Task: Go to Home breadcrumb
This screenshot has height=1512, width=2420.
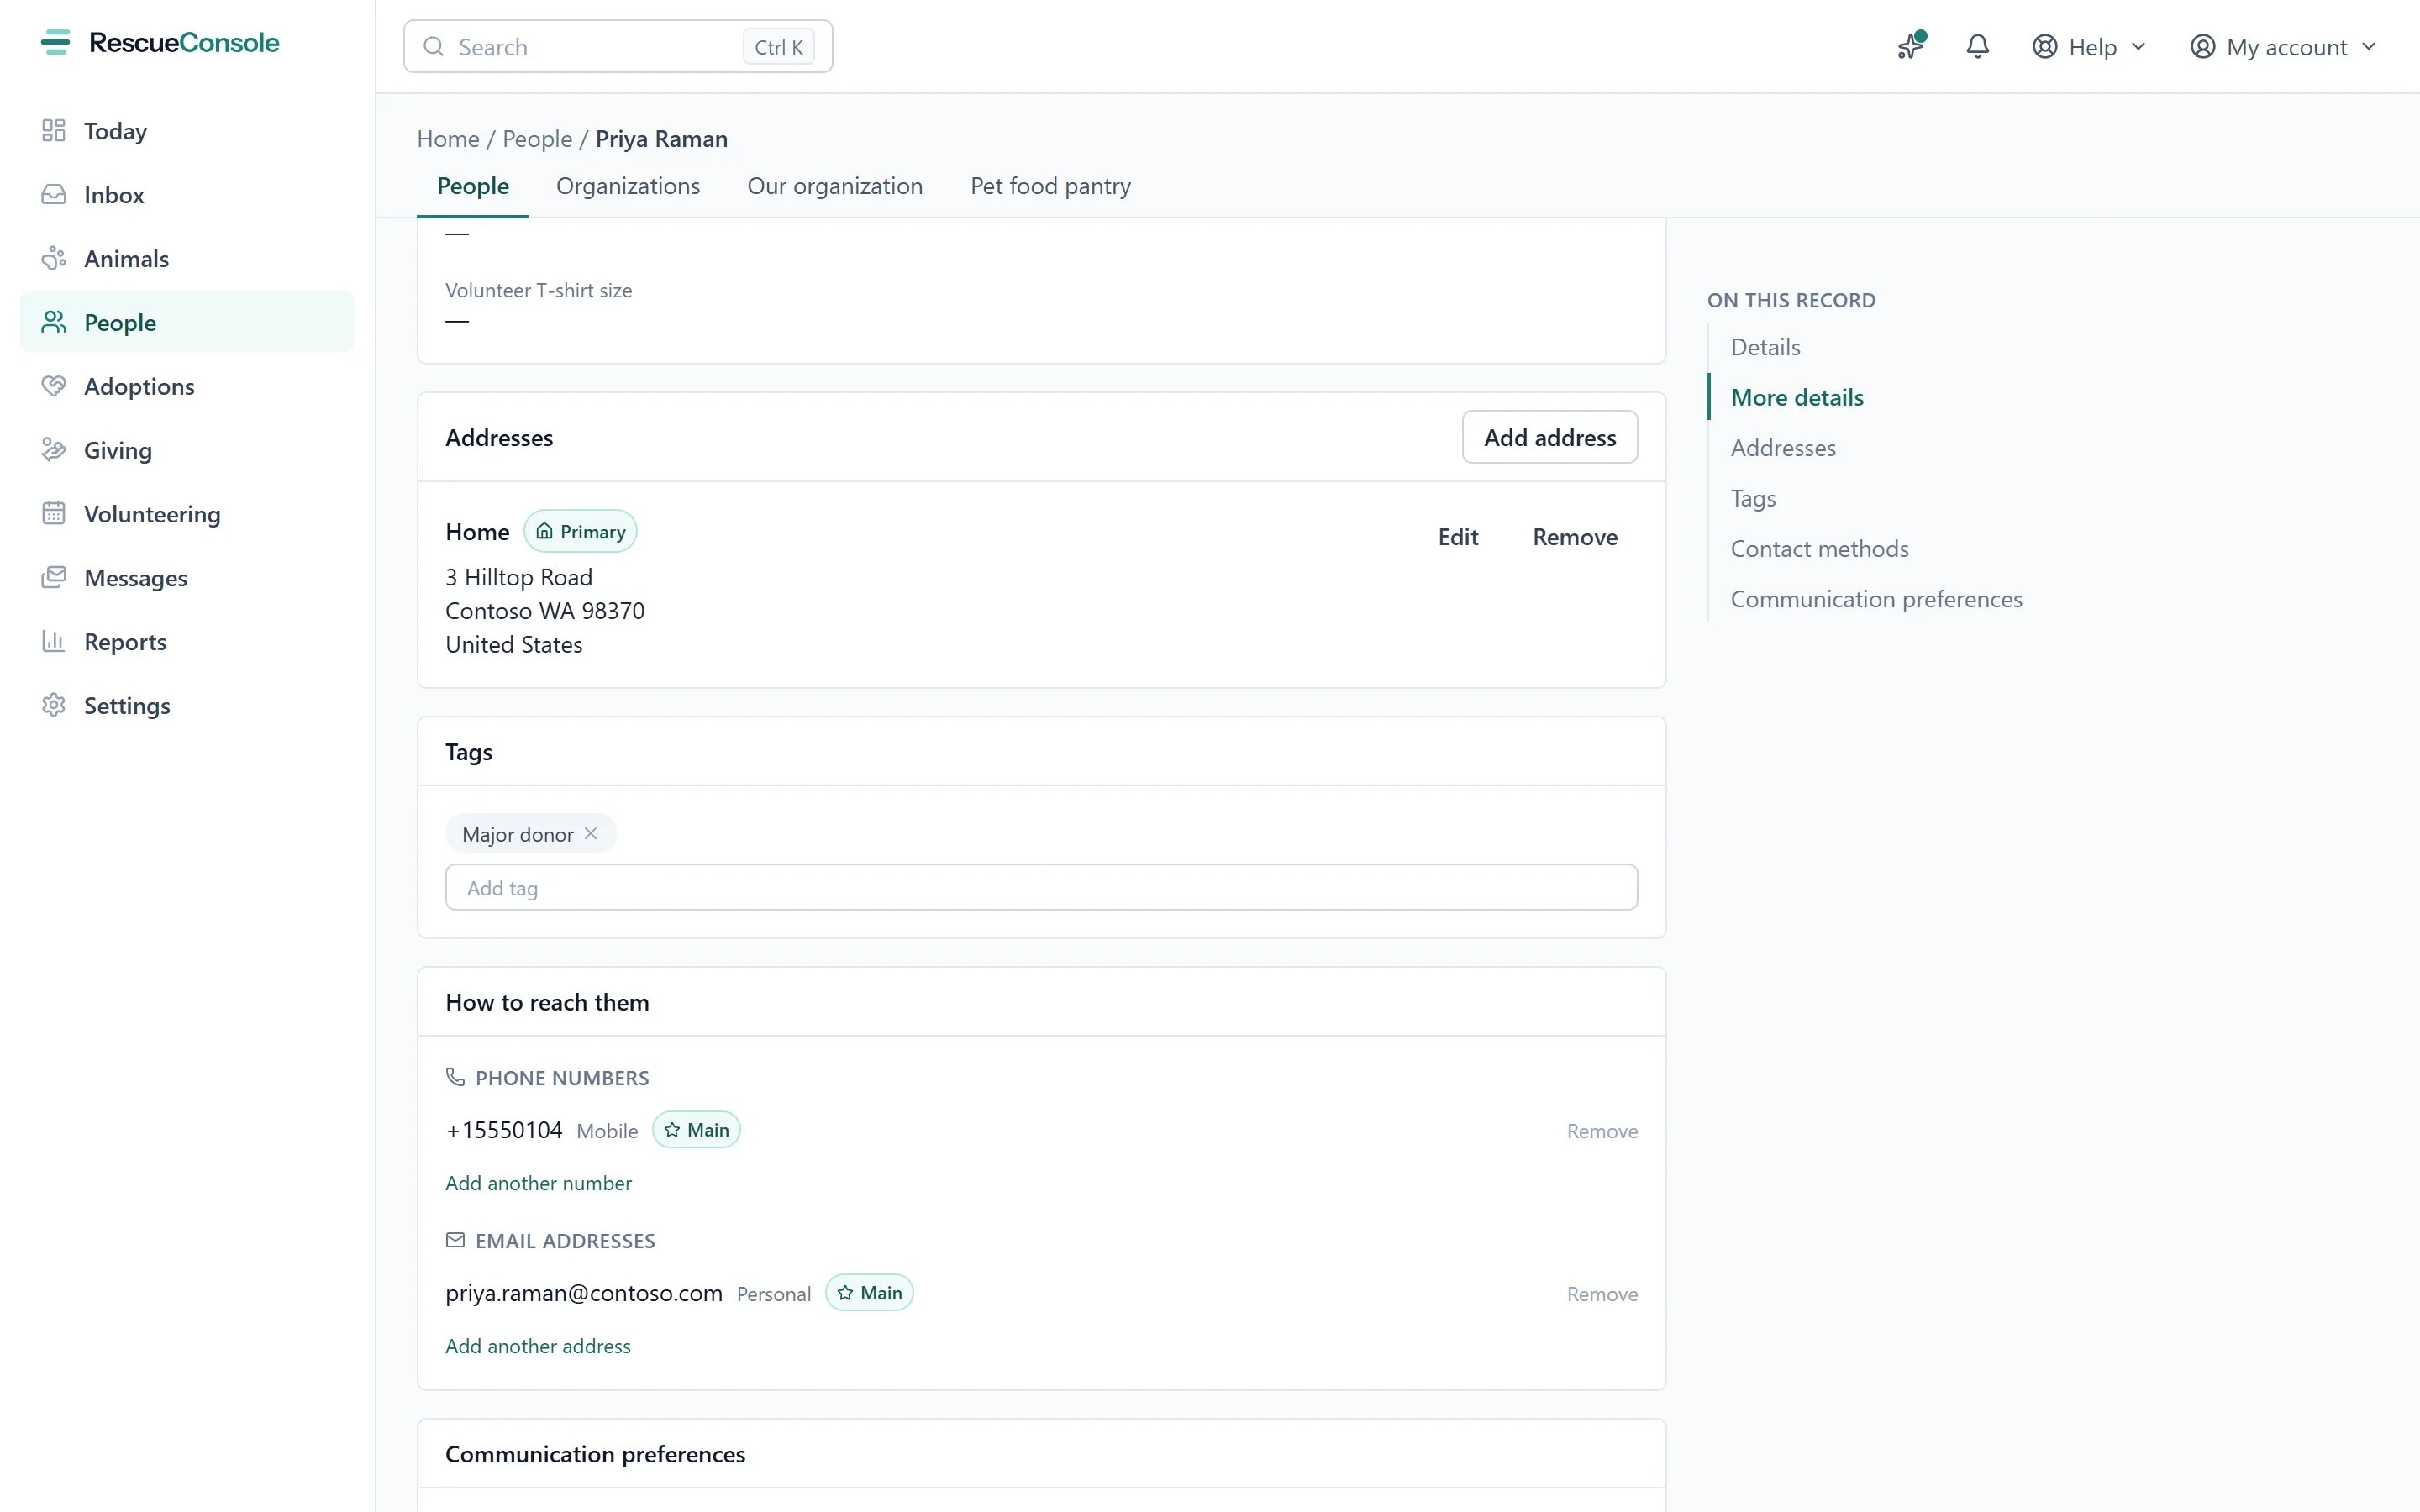Action: 448,139
